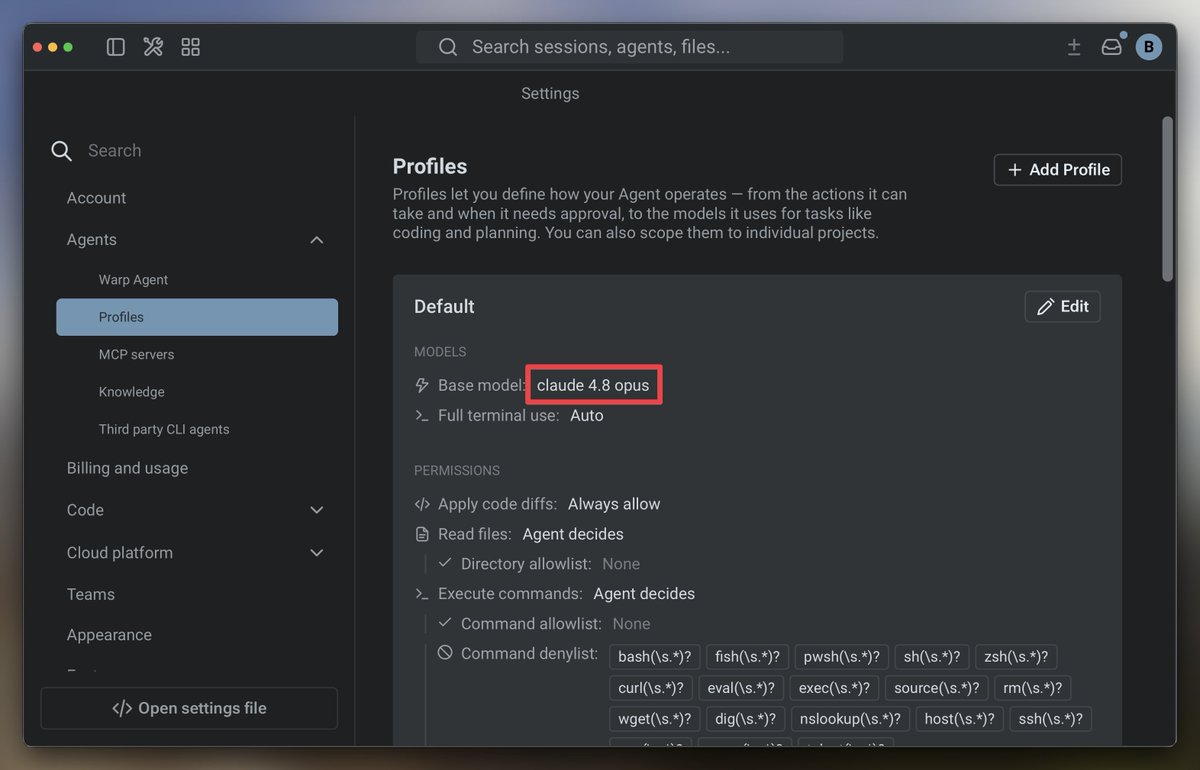Click the bash(\s.*)? denylist chip
The image size is (1200, 770).
(654, 657)
